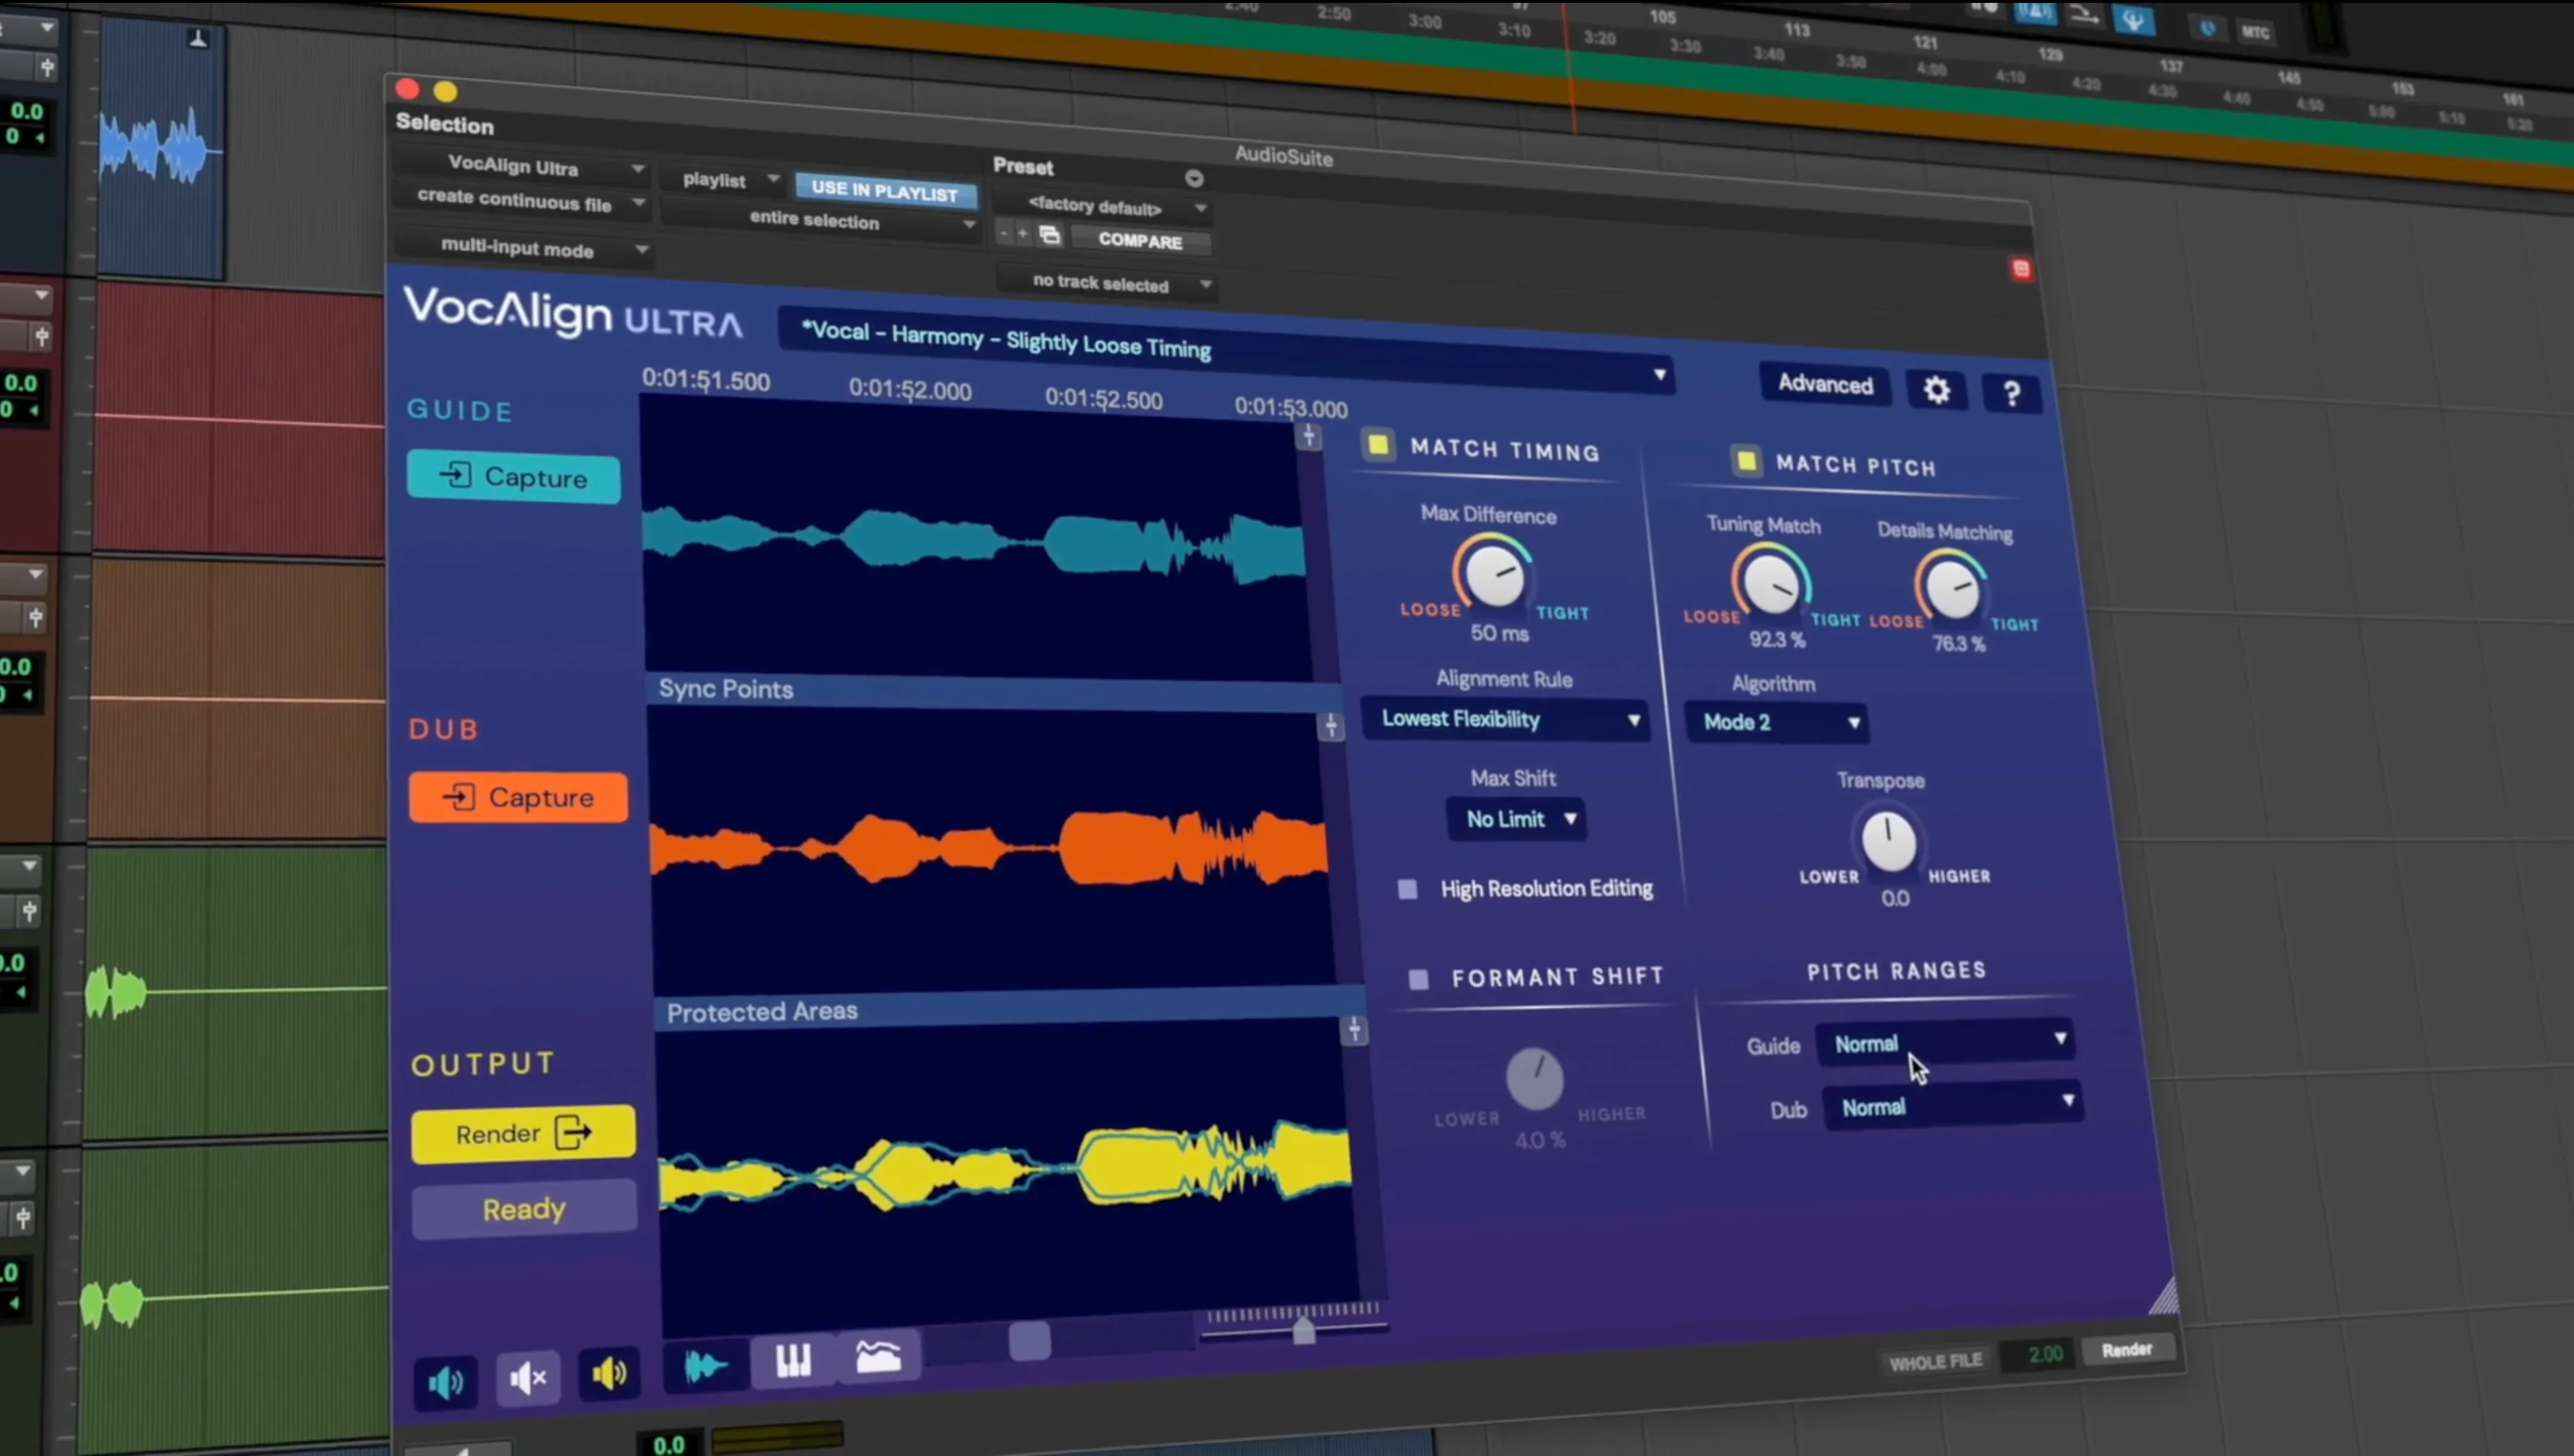Toggle the Match Timing checkbox
Image resolution: width=2574 pixels, height=1456 pixels.
click(x=1378, y=445)
